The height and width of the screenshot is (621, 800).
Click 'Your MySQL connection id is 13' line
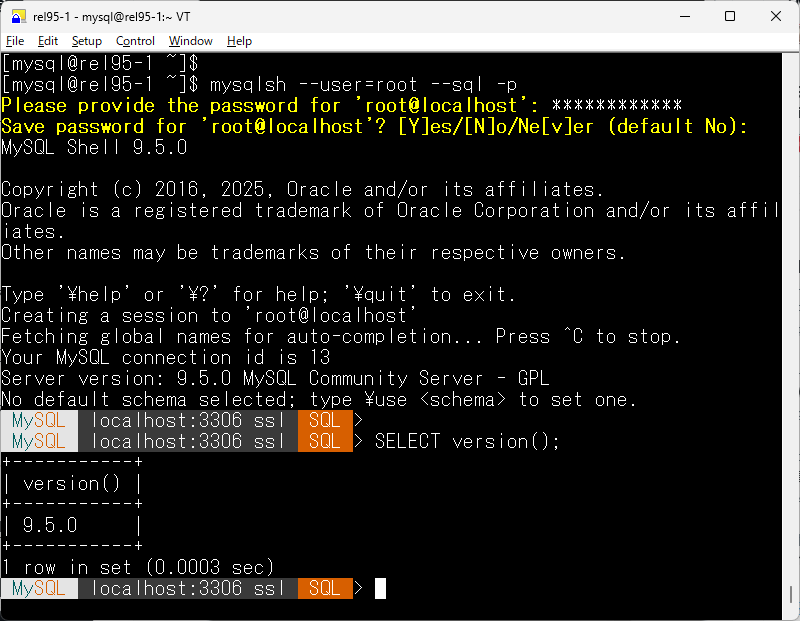166,357
